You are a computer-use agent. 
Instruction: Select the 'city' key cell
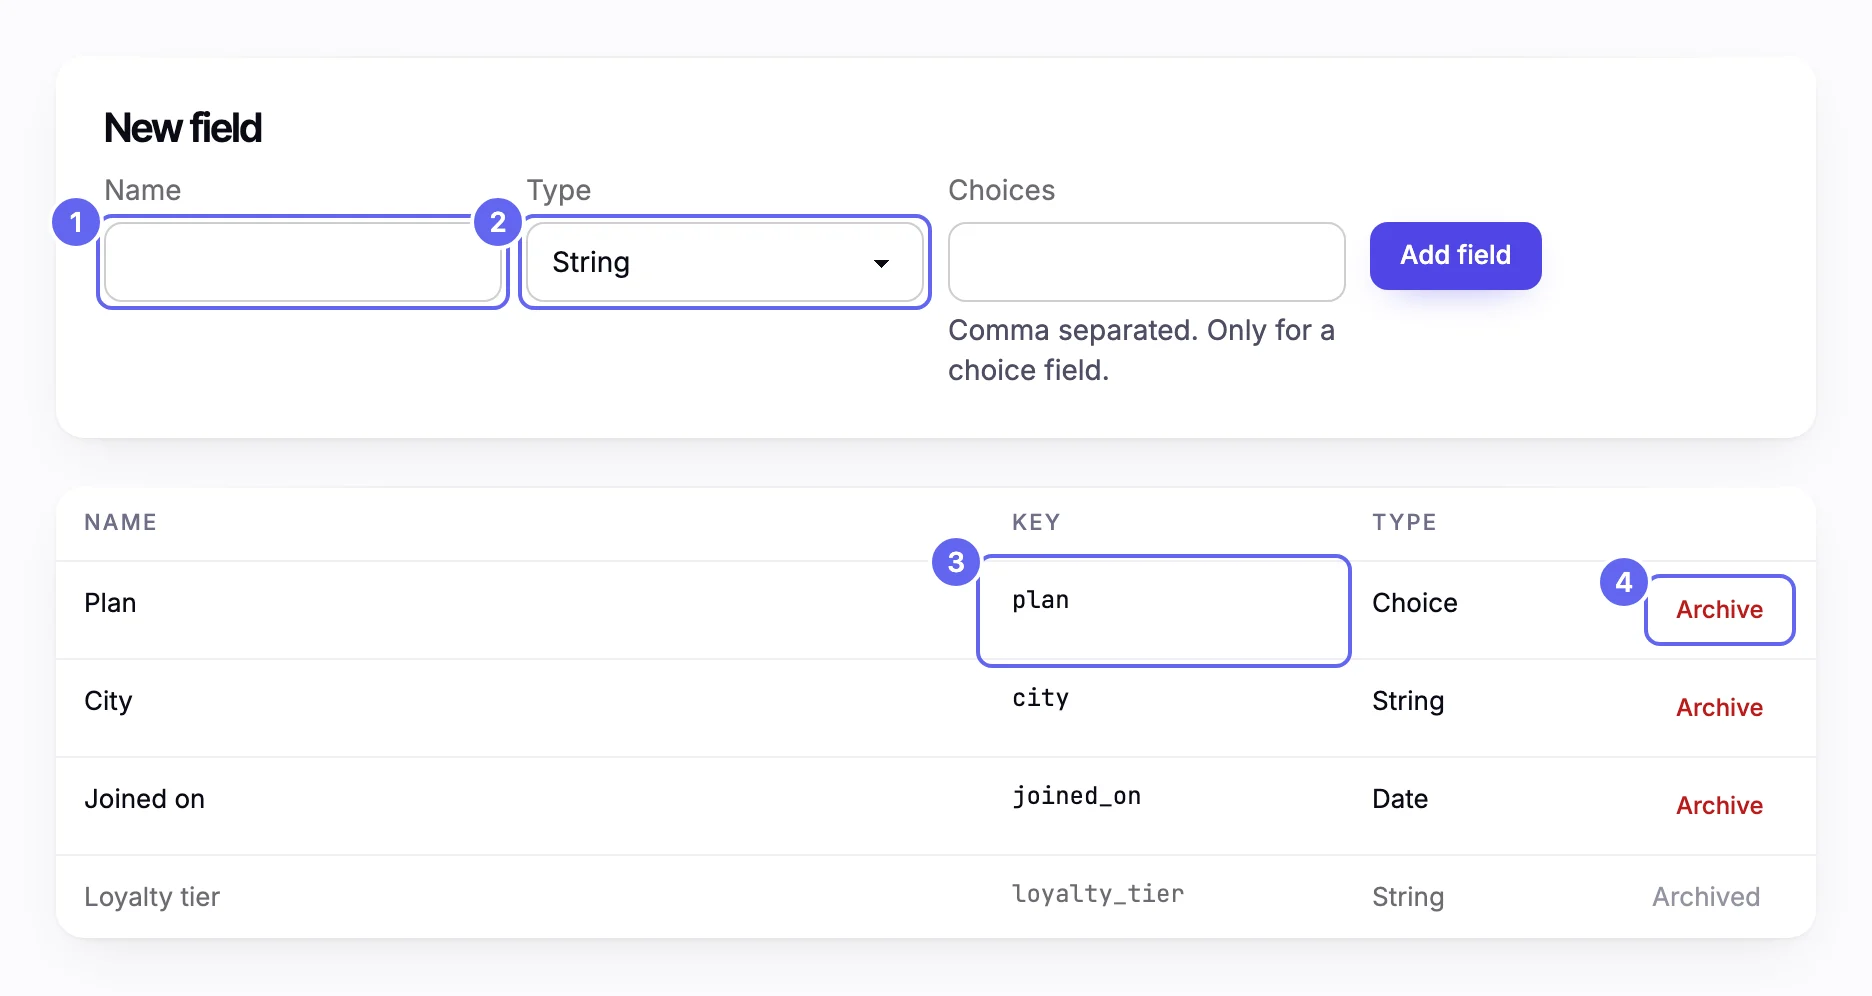1164,708
